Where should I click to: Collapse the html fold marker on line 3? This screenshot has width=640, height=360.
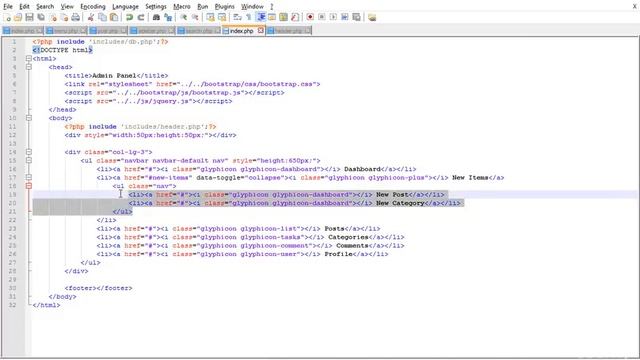(29, 58)
